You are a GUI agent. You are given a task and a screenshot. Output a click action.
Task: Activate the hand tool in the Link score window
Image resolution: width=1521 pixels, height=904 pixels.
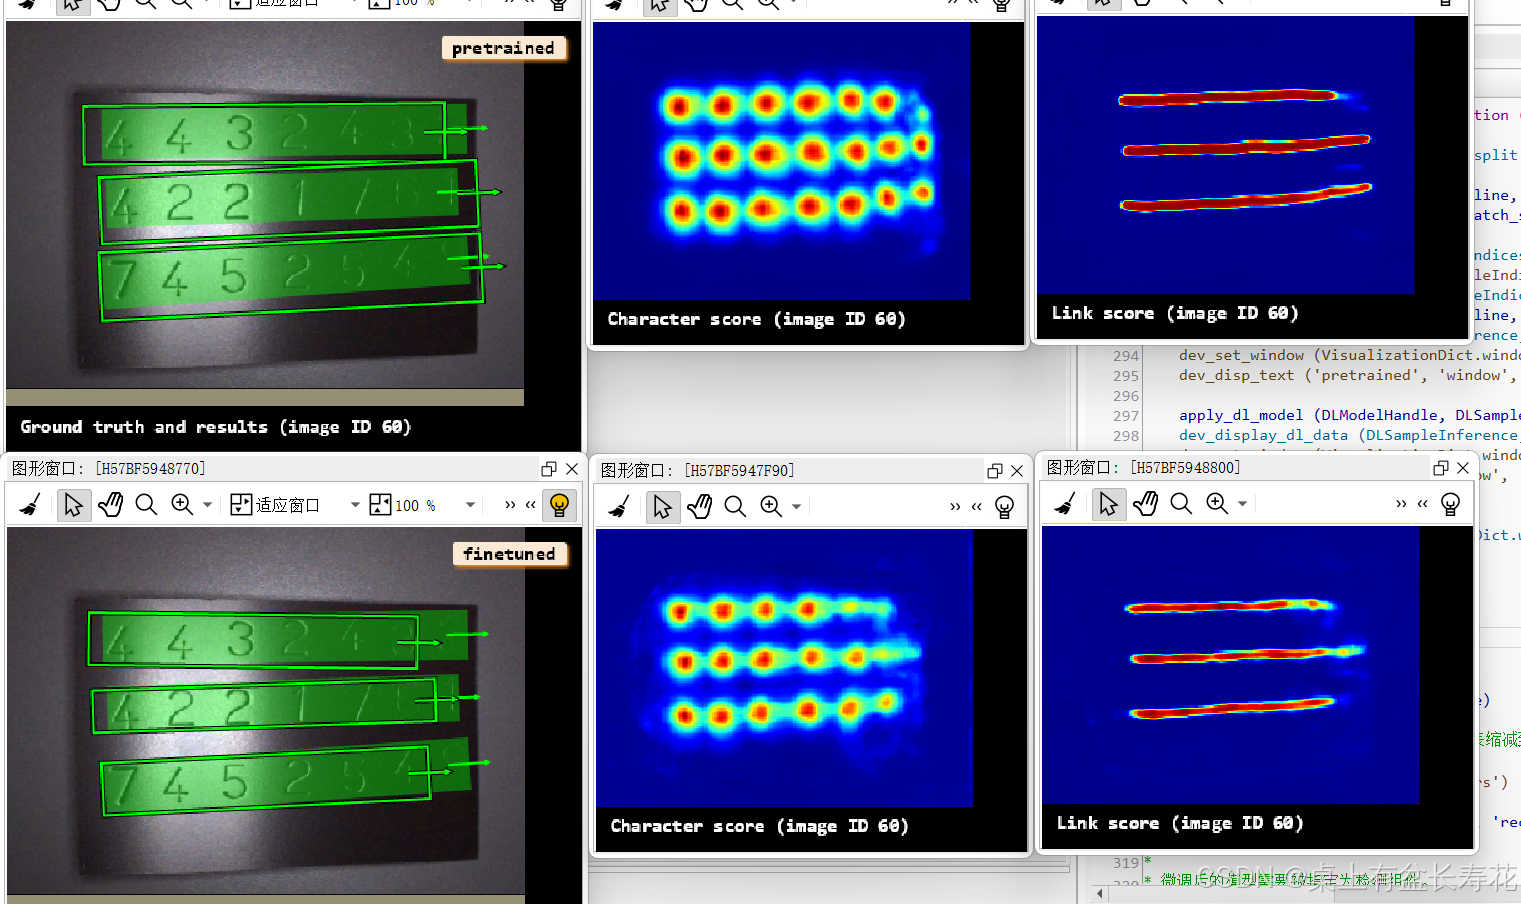click(x=1145, y=504)
